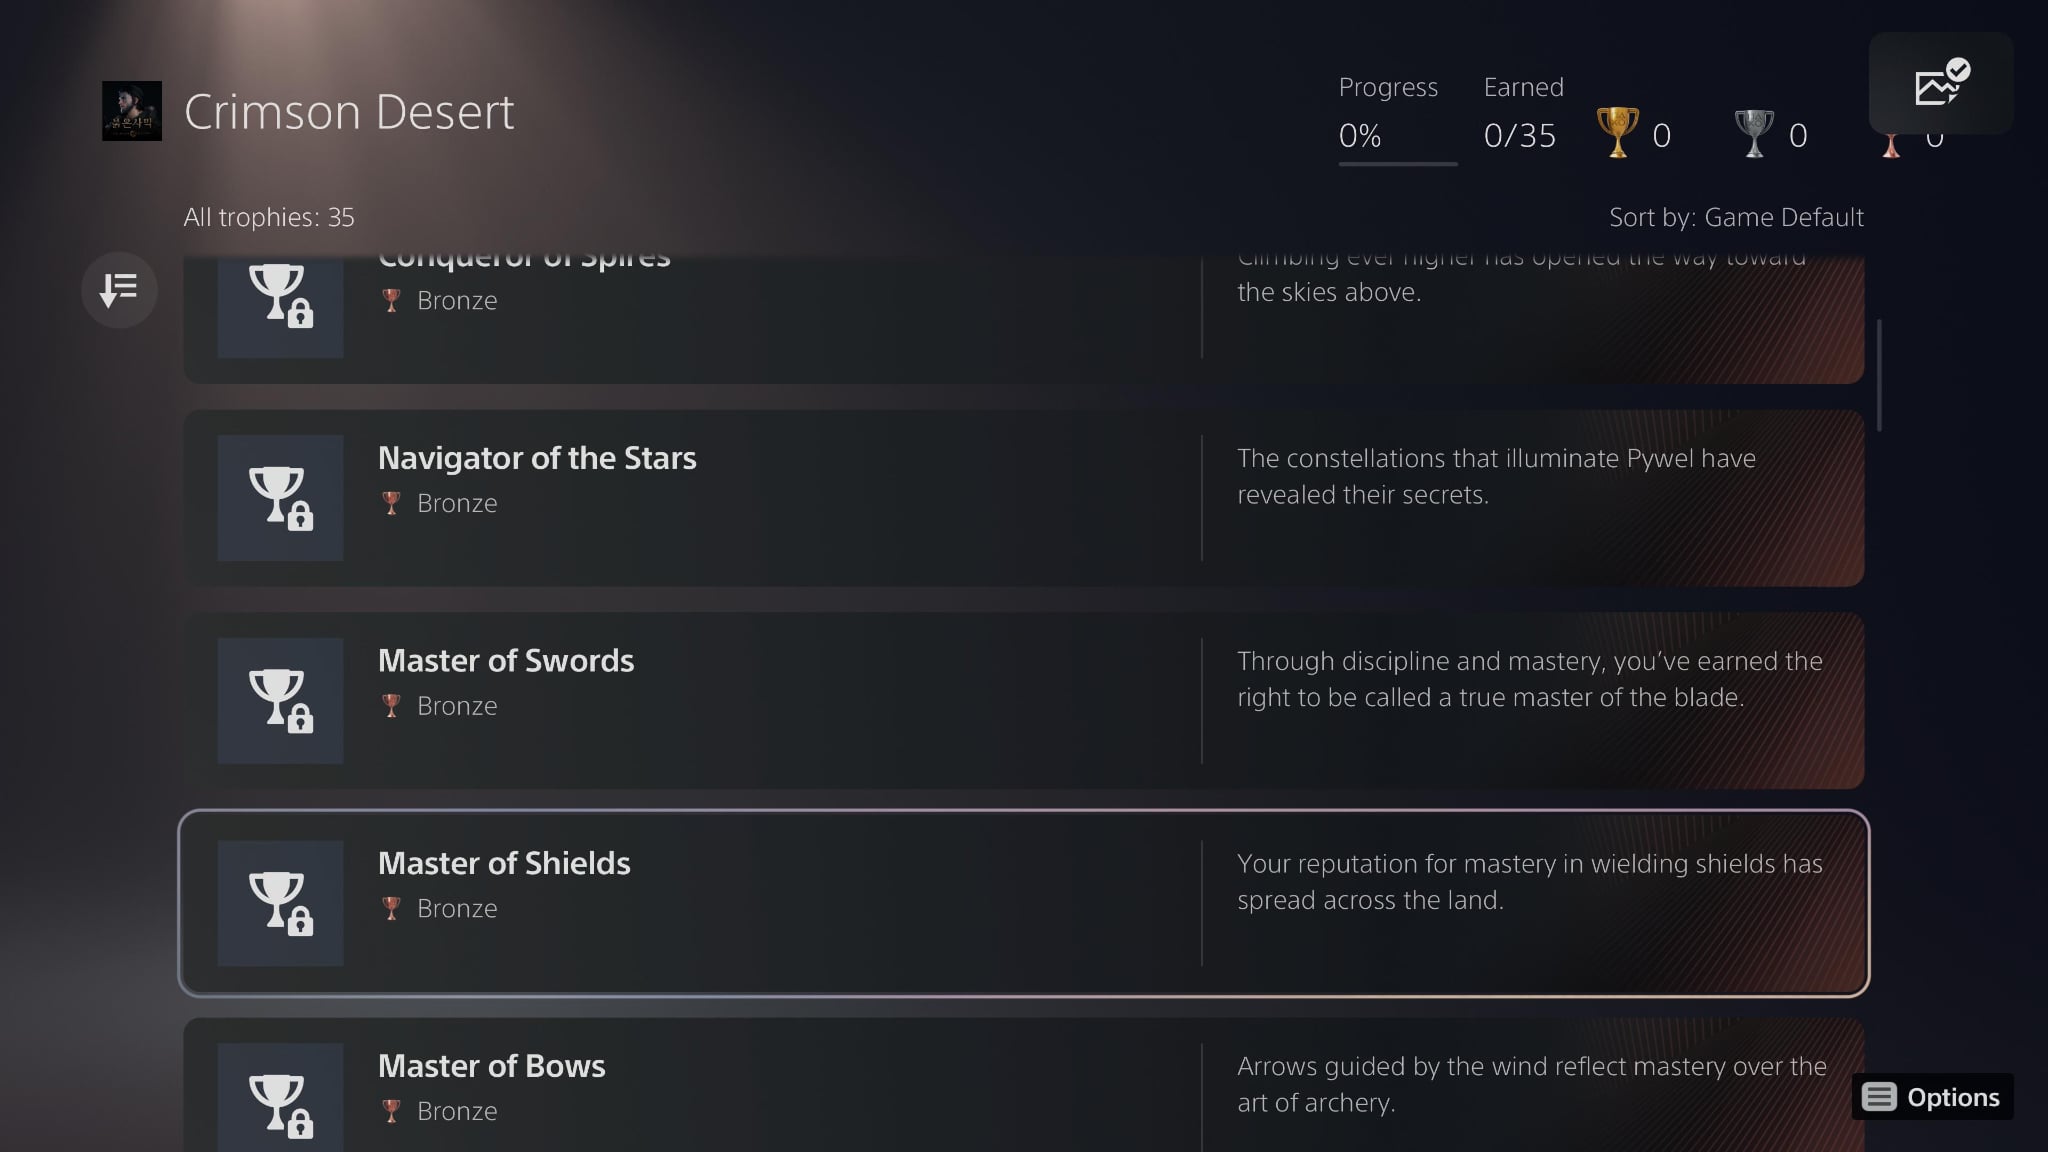The image size is (2048, 1152).
Task: Open the Master of Bows trophy title
Action: pyautogui.click(x=491, y=1066)
